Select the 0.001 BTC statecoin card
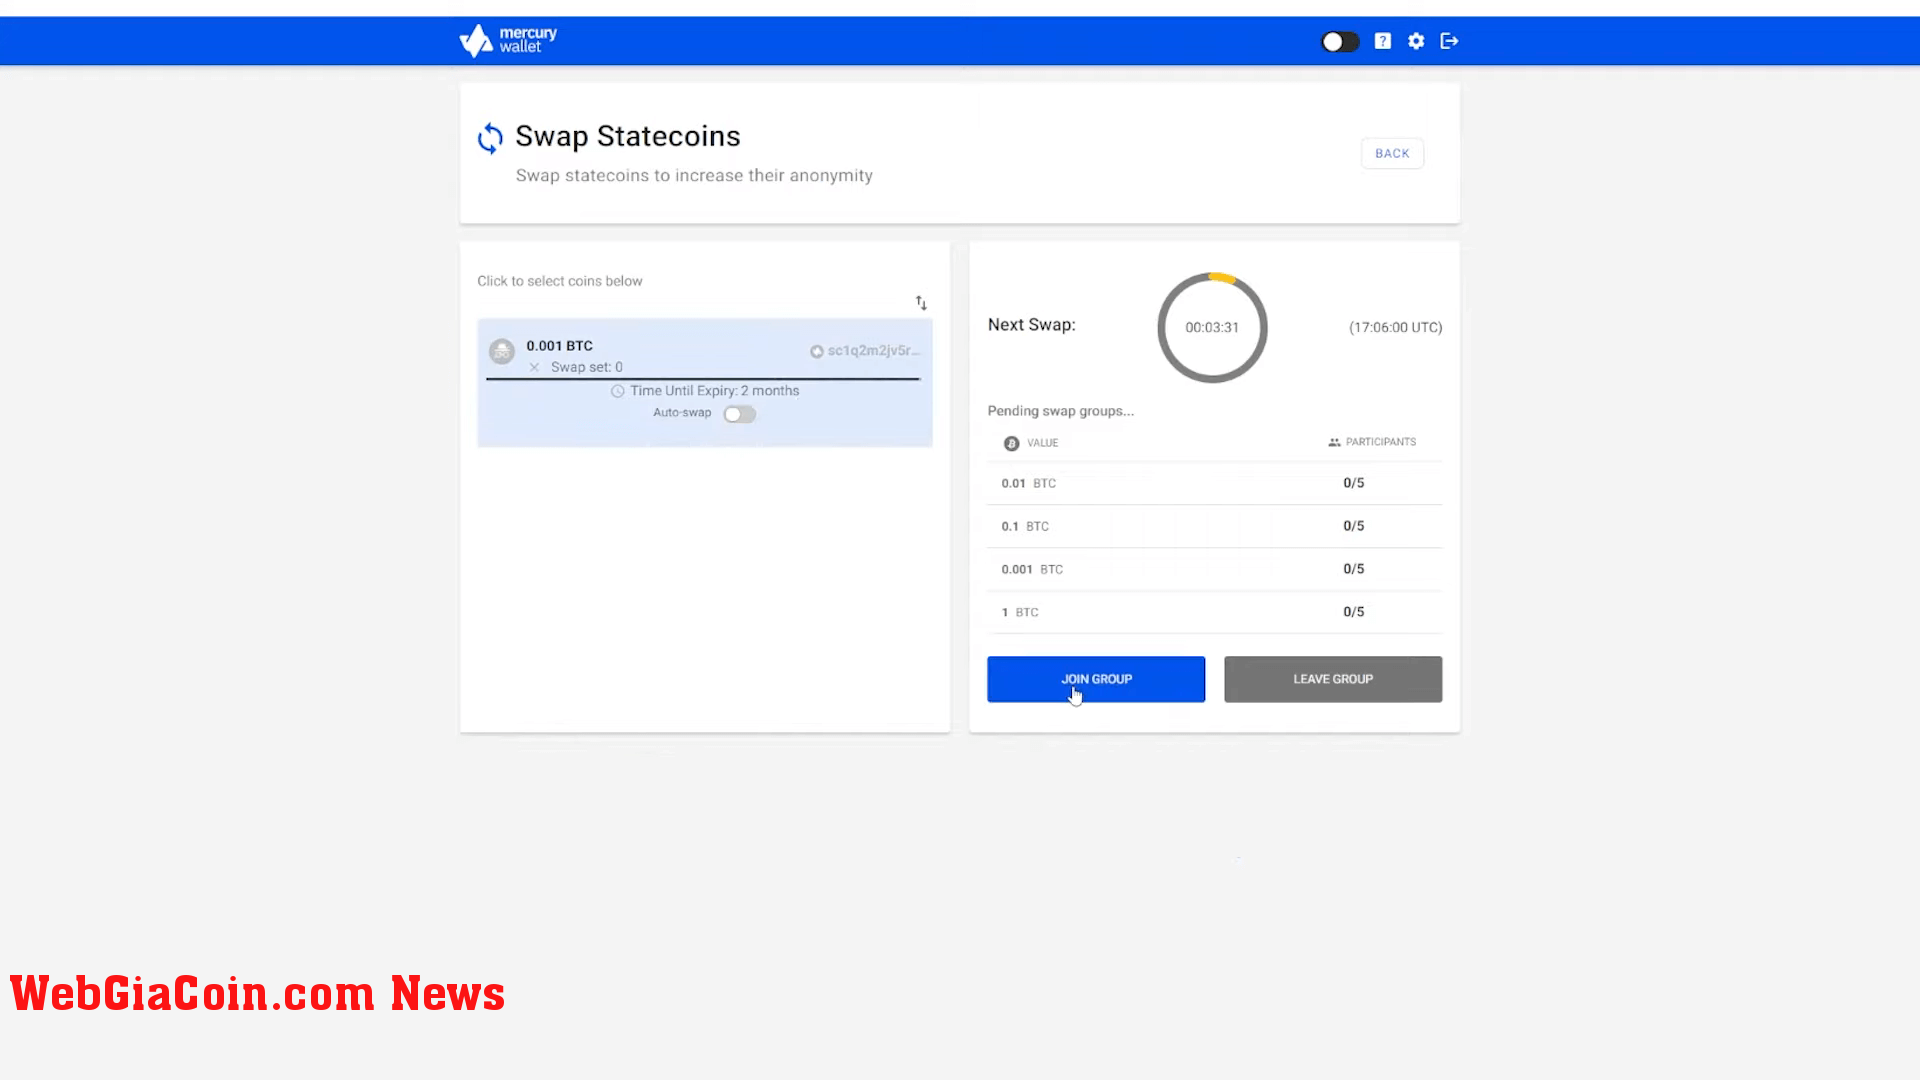Image resolution: width=1920 pixels, height=1080 pixels. 705,382
